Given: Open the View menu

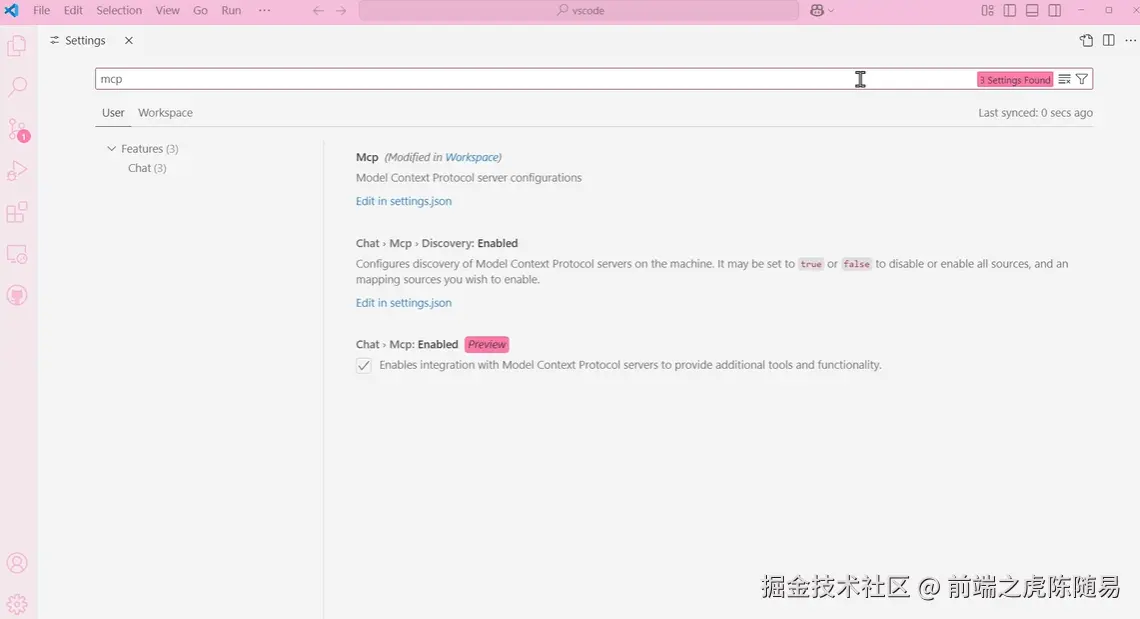Looking at the screenshot, I should click(167, 10).
